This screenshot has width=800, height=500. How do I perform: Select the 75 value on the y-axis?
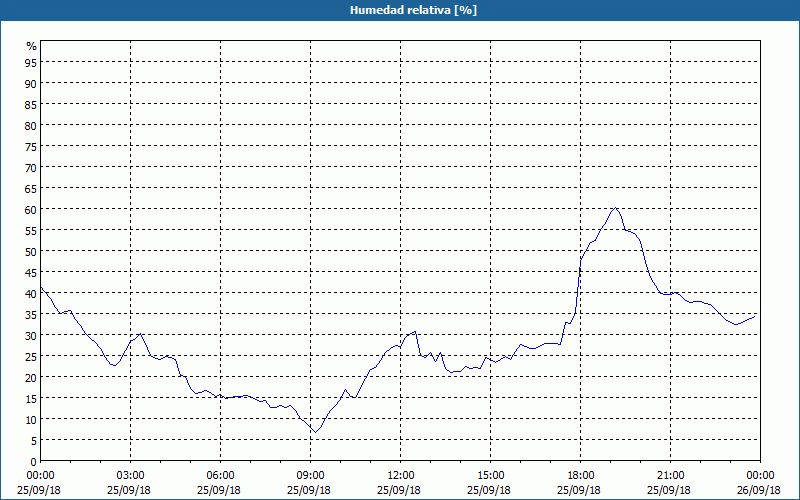coord(31,146)
